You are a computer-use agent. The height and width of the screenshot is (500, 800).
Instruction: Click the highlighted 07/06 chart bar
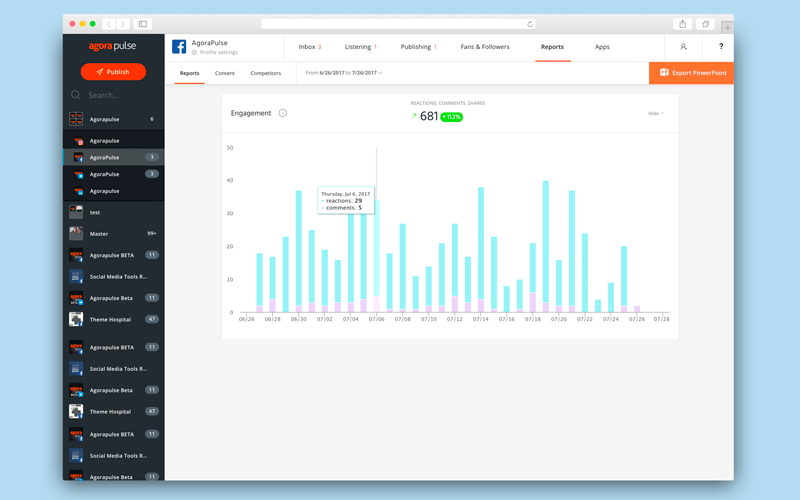click(377, 256)
